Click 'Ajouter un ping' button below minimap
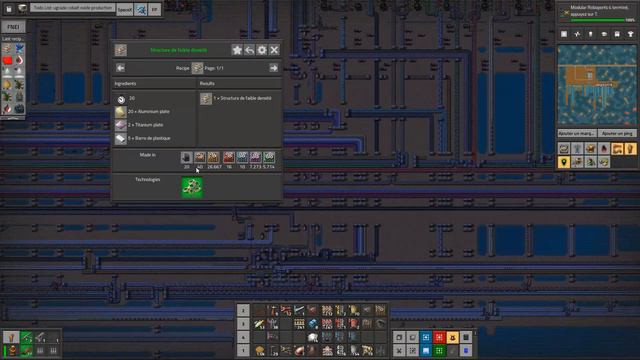The height and width of the screenshot is (360, 640). coord(617,133)
